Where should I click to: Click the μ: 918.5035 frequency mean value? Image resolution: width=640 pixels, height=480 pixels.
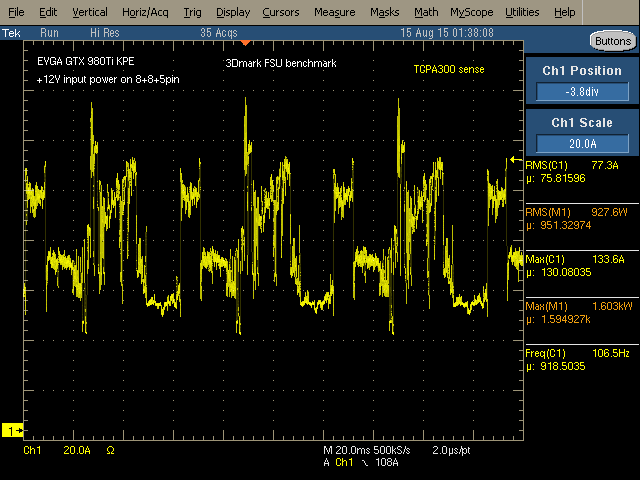556,366
